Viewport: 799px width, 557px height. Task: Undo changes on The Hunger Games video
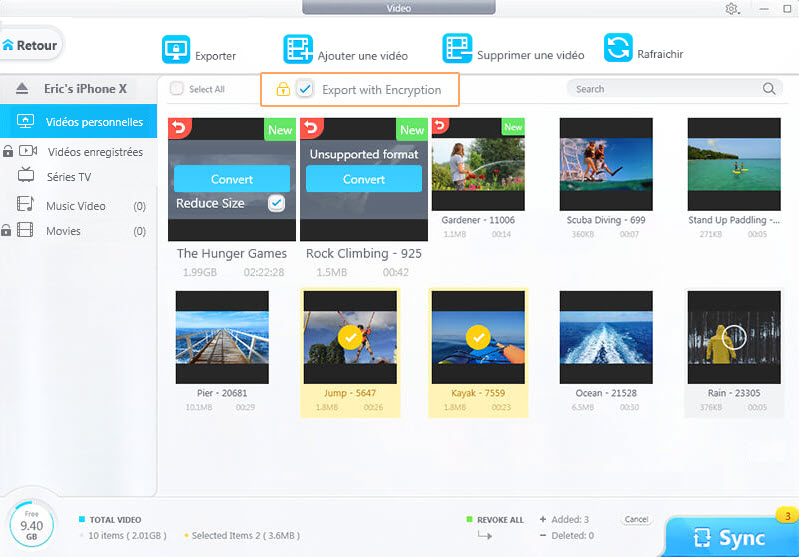click(179, 128)
